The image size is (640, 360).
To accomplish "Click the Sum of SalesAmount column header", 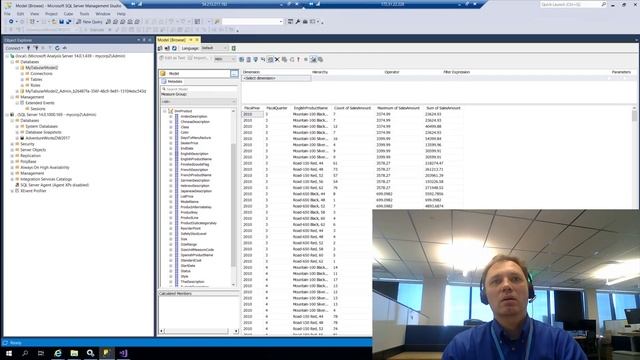I will point(443,108).
